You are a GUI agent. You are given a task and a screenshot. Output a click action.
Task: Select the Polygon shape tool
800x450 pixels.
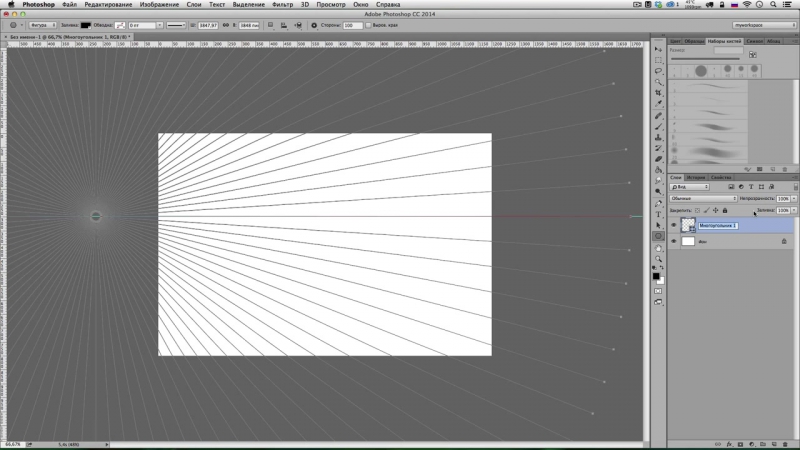coord(658,236)
